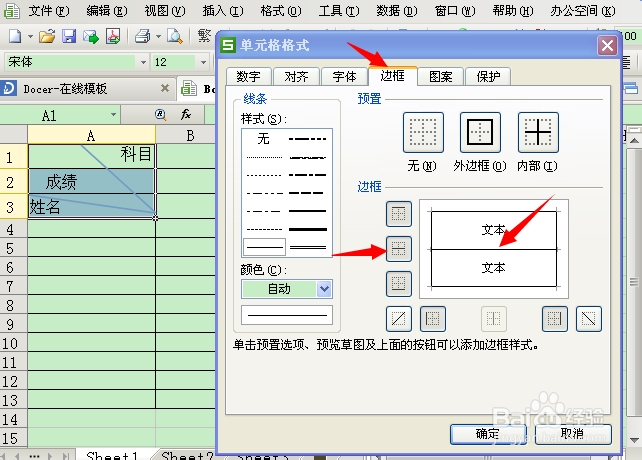The image size is (642, 460).
Task: Choose 无 (no line) style
Action: (x=264, y=139)
